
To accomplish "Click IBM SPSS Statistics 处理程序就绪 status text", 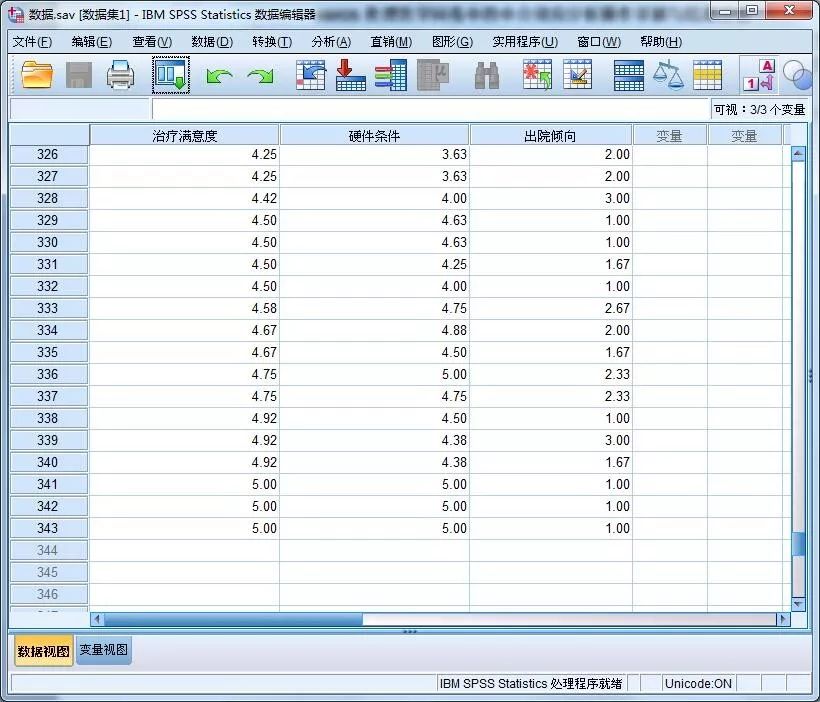I will pos(531,683).
